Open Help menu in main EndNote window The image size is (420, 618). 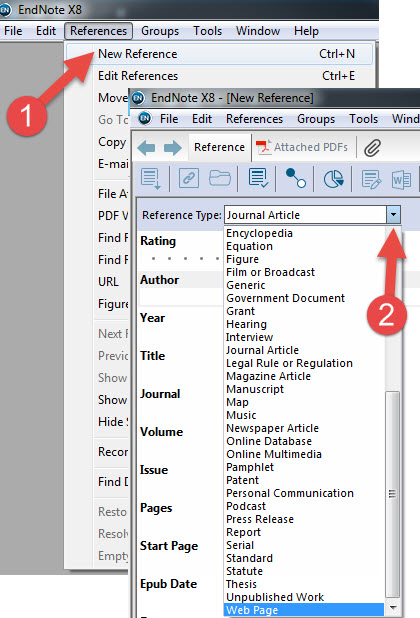(x=306, y=31)
